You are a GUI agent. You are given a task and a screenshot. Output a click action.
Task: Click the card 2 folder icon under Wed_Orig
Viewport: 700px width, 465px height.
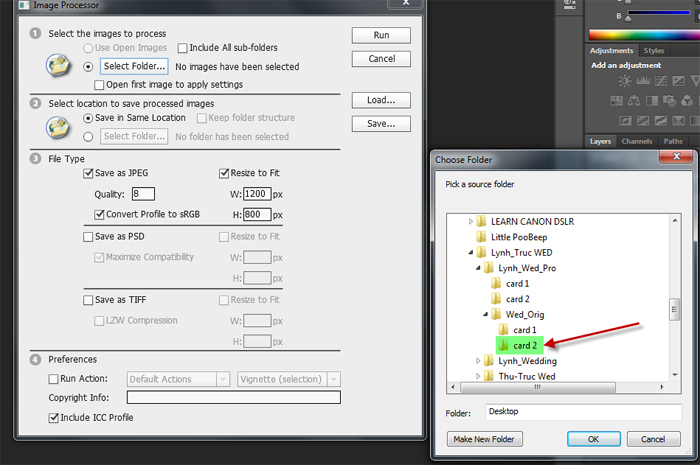504,345
